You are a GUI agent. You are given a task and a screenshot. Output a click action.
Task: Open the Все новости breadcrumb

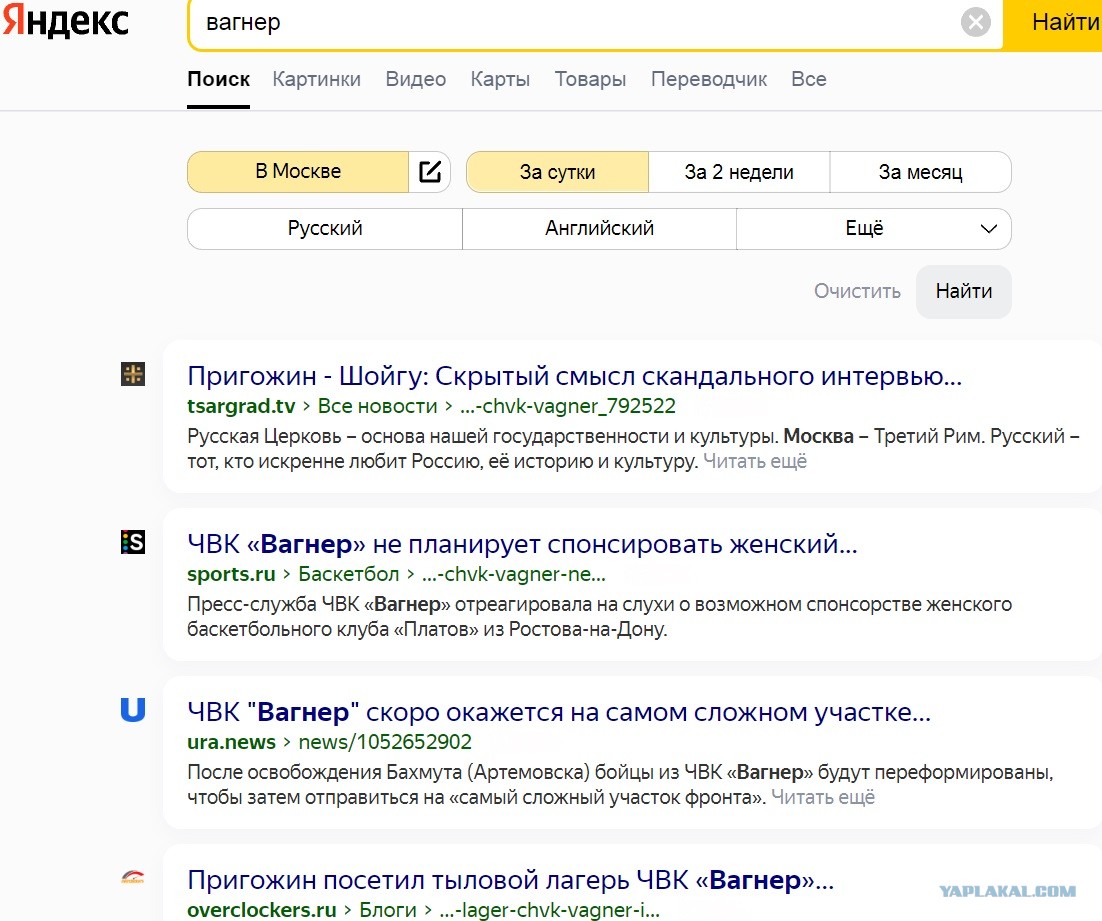[x=377, y=406]
